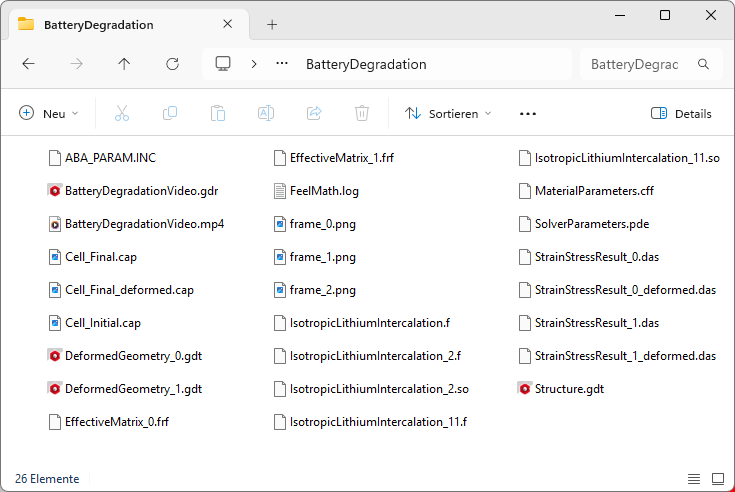The width and height of the screenshot is (735, 492).
Task: Toggle the Details pane
Action: pos(681,113)
